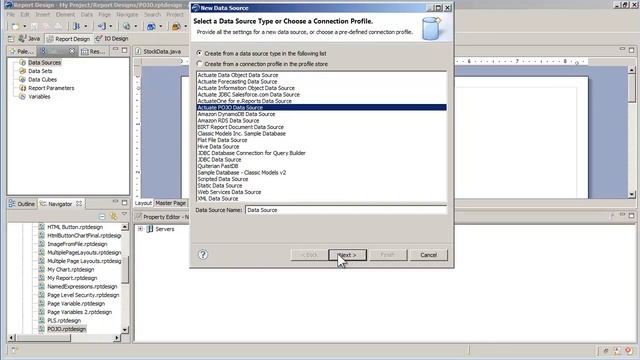Click Navigator horizontal scrollbar right arrow
The height and width of the screenshot is (360, 640).
[117, 338]
